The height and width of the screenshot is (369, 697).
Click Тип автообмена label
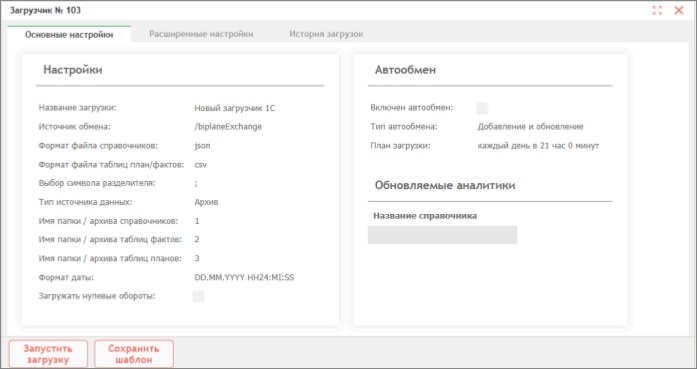coord(404,127)
